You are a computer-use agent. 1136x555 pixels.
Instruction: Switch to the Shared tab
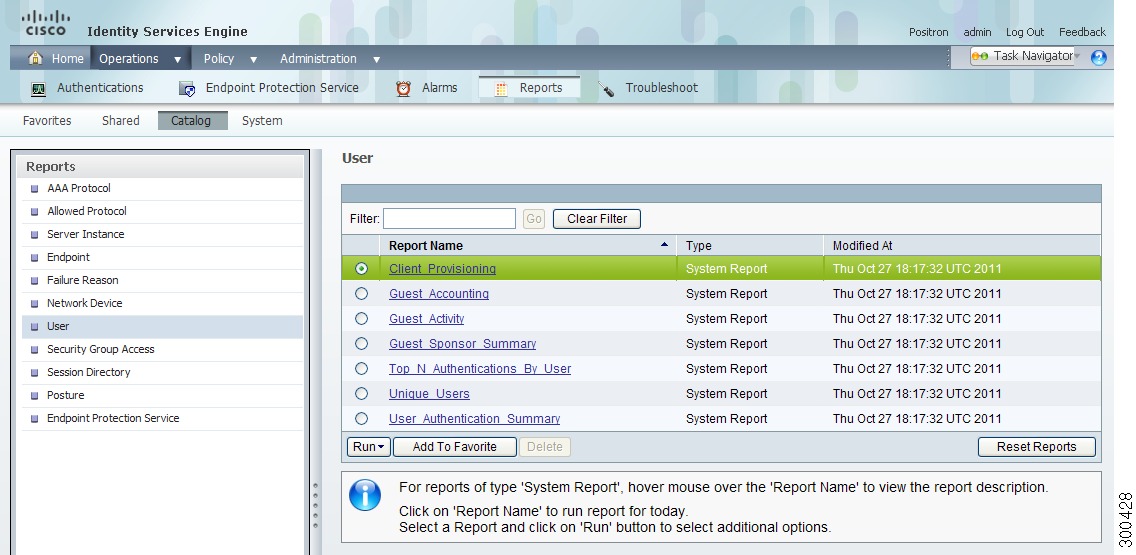coord(120,121)
